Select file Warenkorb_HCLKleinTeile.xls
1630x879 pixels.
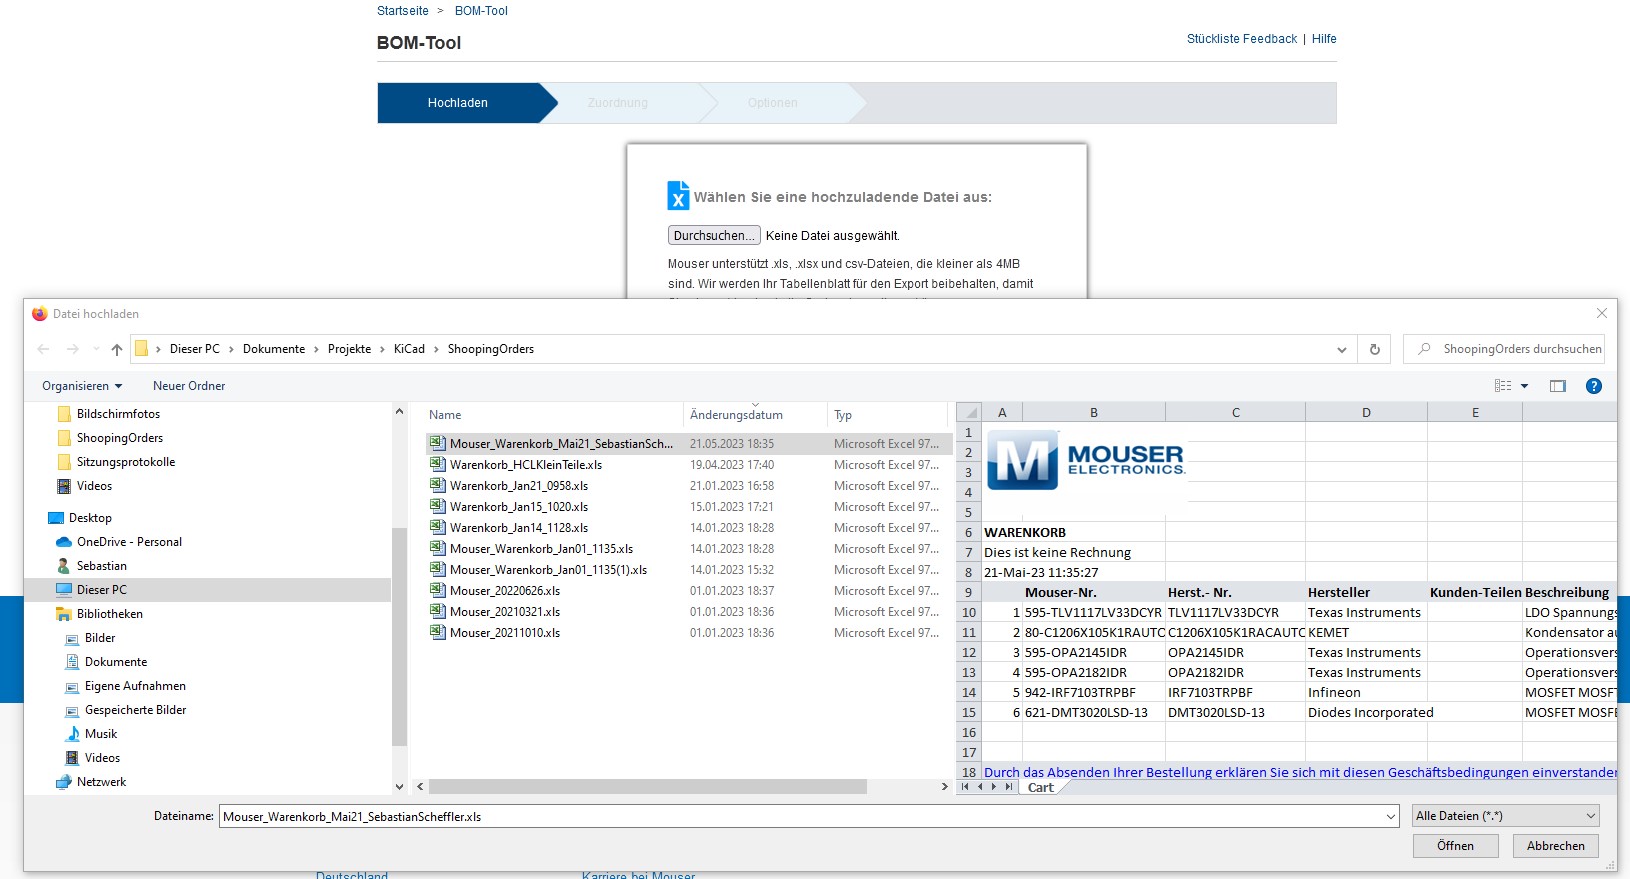[525, 465]
